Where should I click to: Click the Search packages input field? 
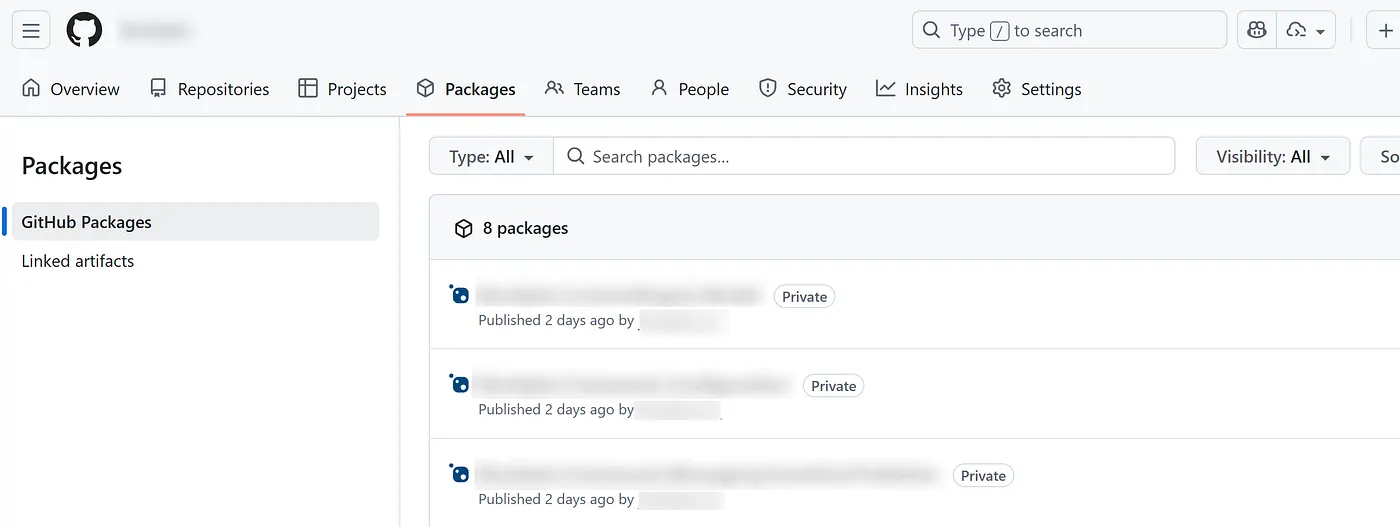(870, 157)
